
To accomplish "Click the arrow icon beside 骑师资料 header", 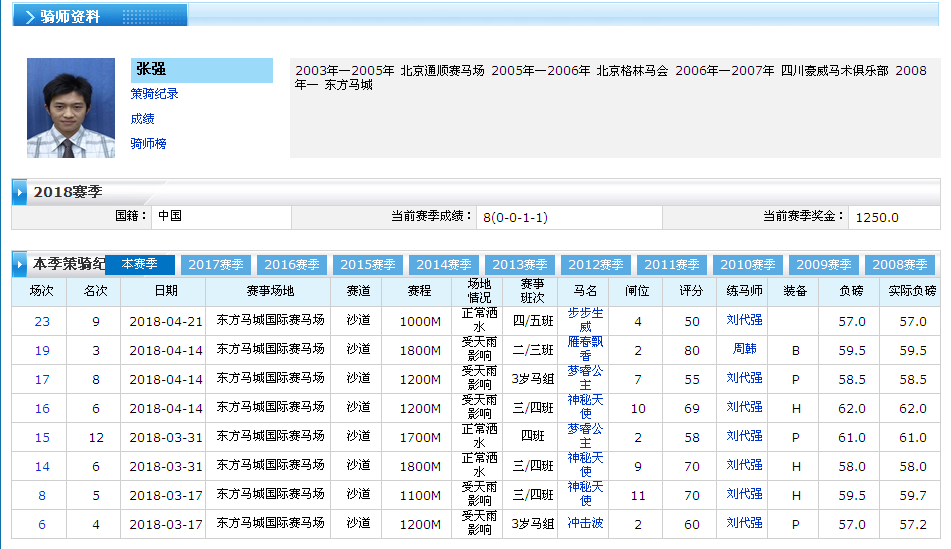I will 30,17.
